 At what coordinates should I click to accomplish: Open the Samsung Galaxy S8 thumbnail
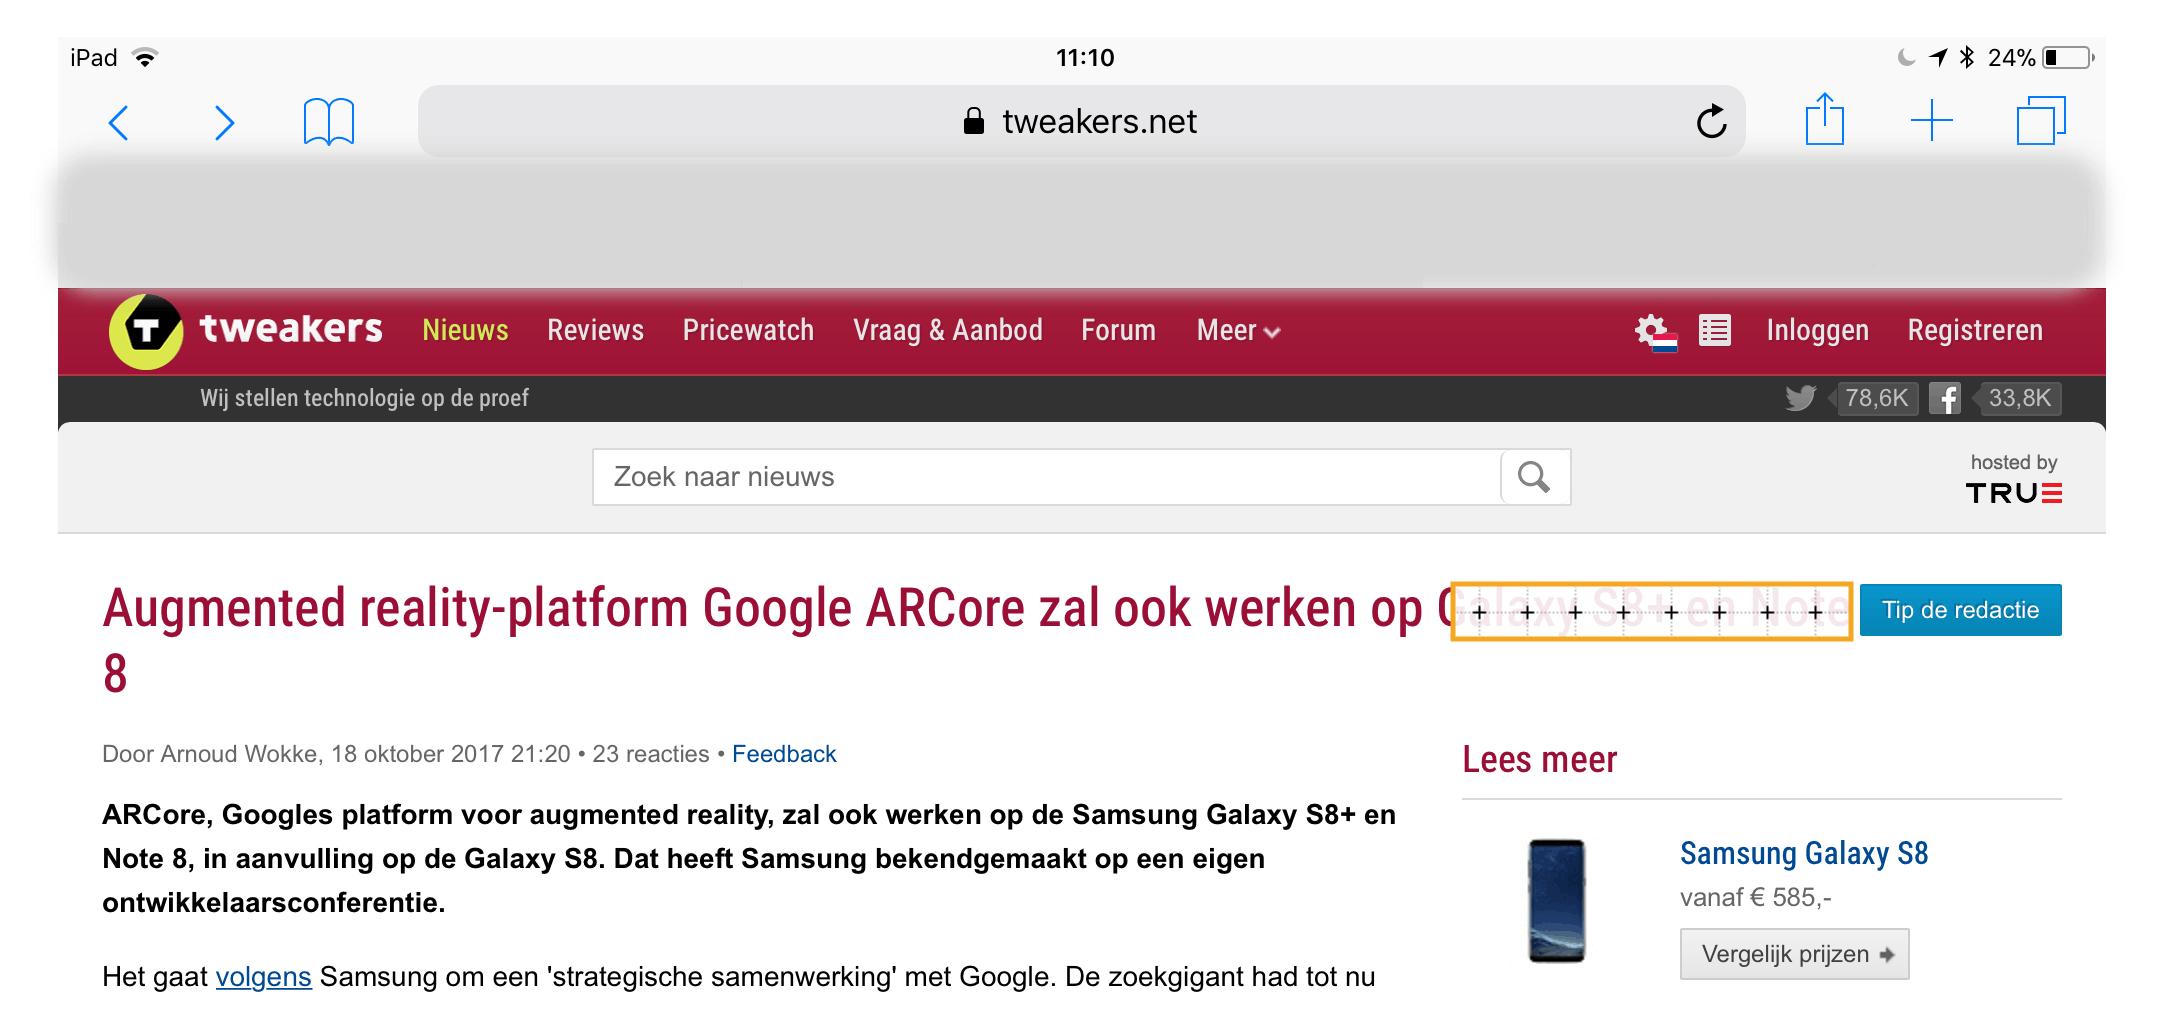click(1557, 901)
